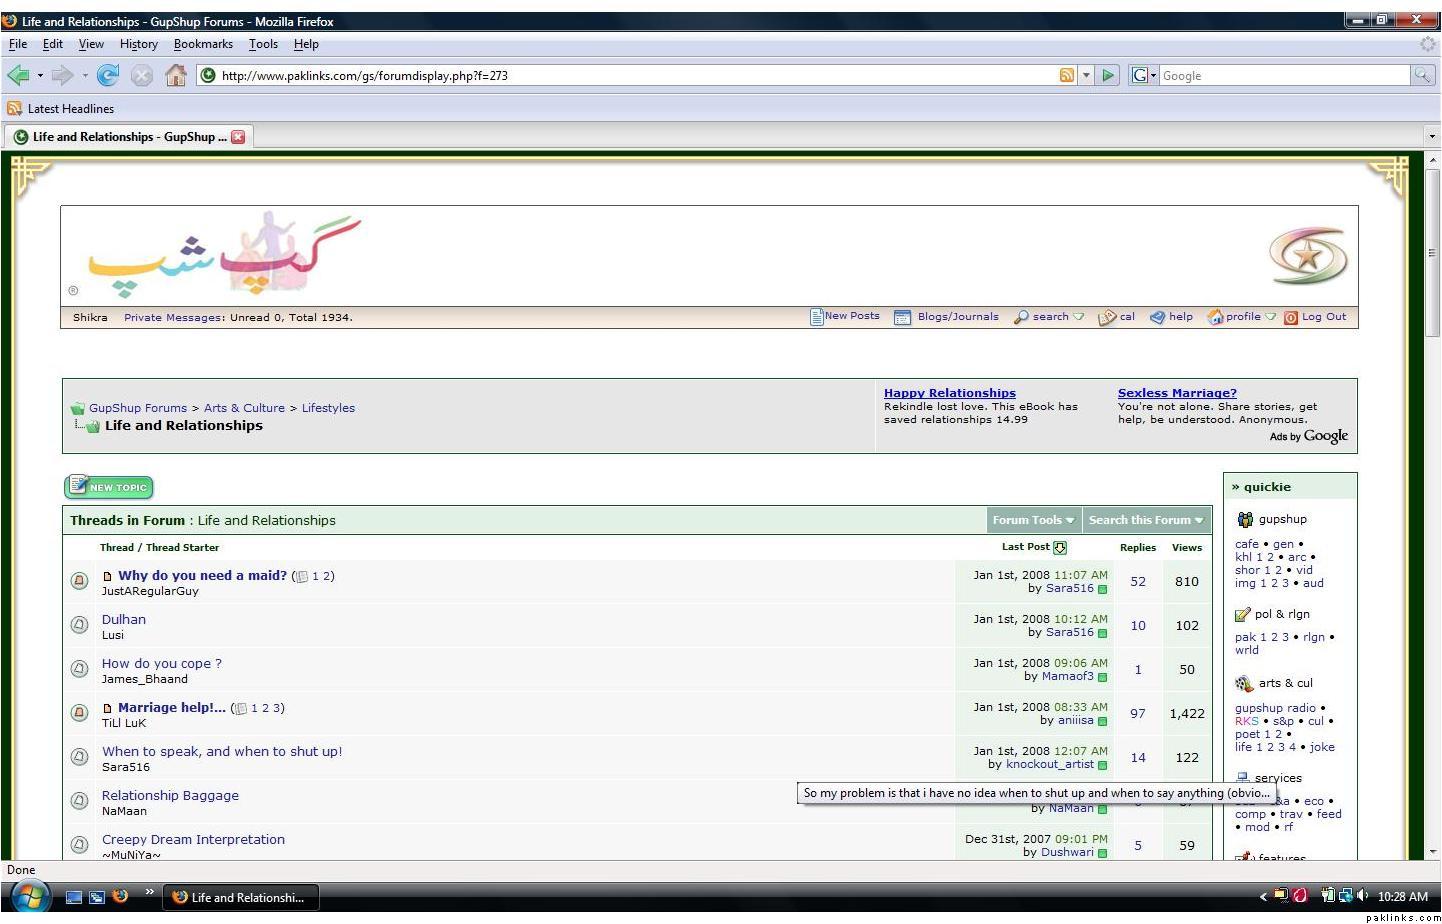Click the 'Happy Relationships' ad link
The height and width of the screenshot is (924, 1442).
[949, 393]
